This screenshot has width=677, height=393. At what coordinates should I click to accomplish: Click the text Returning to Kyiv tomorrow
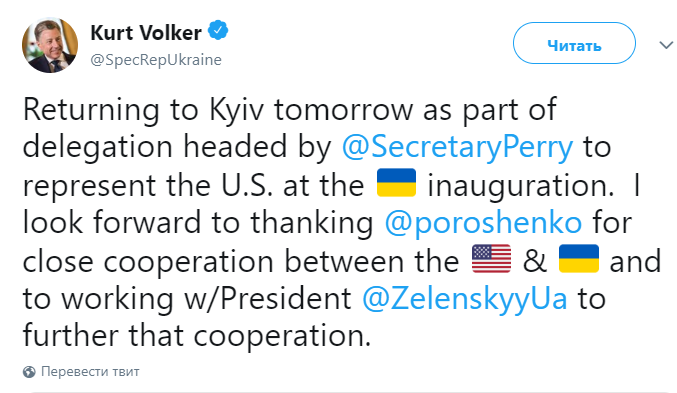[x=218, y=110]
